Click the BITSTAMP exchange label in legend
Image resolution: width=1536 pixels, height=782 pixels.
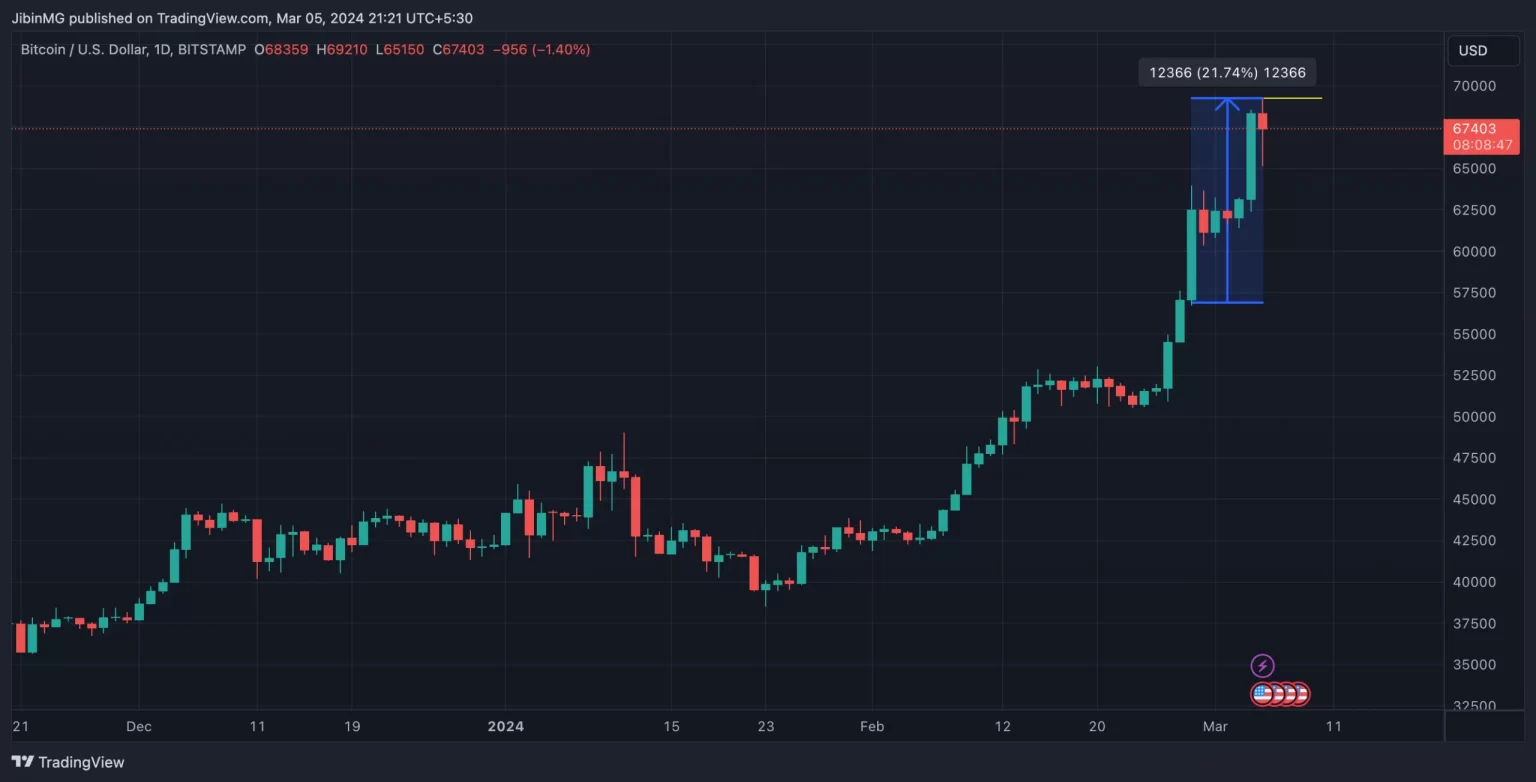211,49
